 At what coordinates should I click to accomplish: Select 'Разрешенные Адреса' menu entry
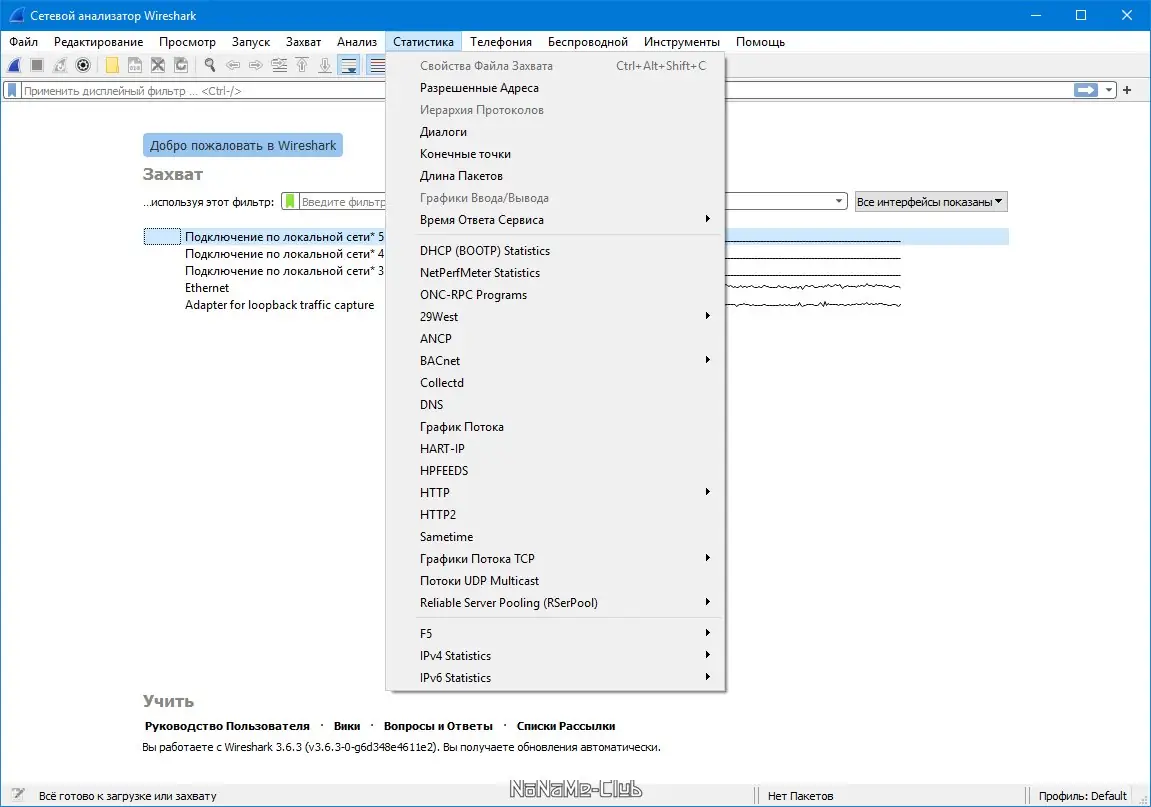(555, 87)
